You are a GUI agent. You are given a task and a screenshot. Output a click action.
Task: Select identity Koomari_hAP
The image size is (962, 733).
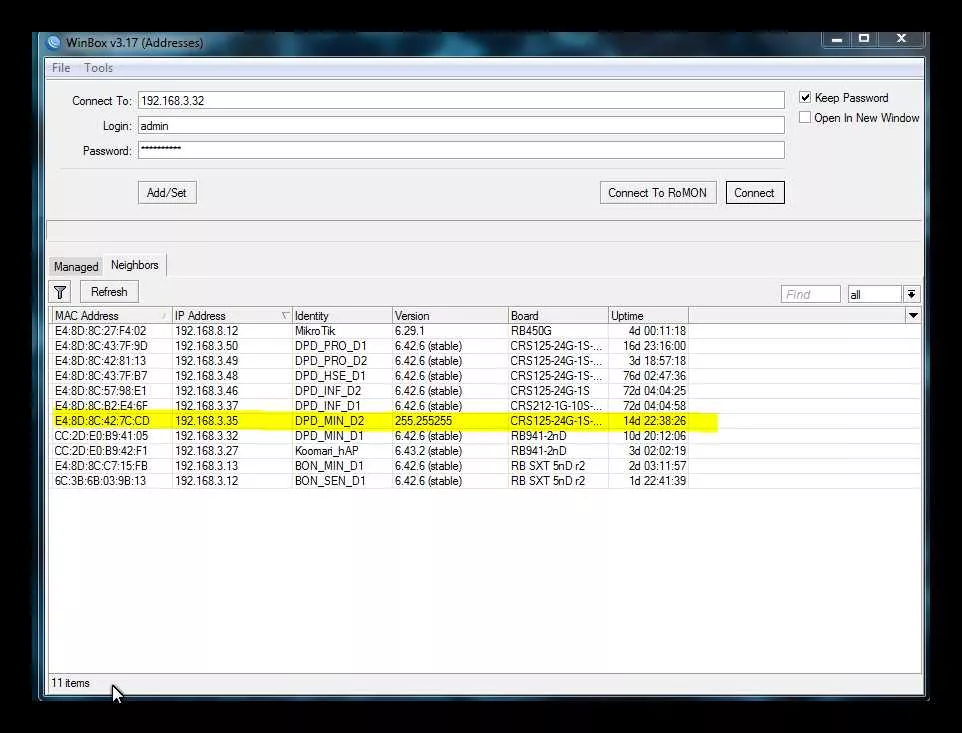(x=327, y=451)
